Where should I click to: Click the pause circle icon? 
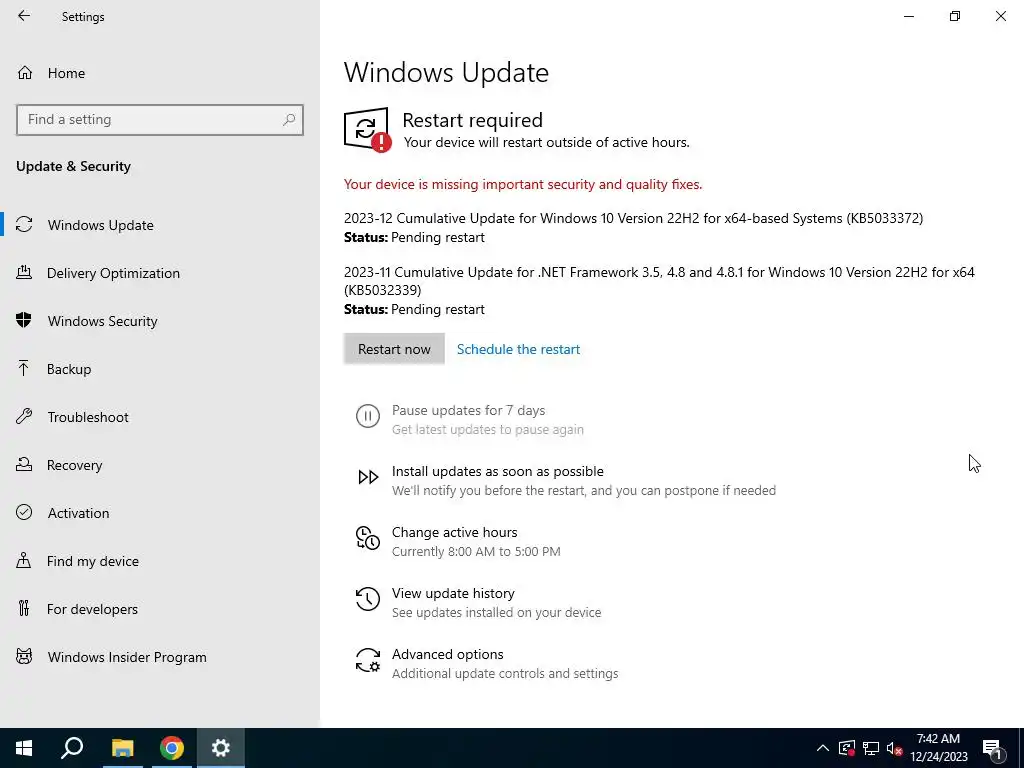368,416
